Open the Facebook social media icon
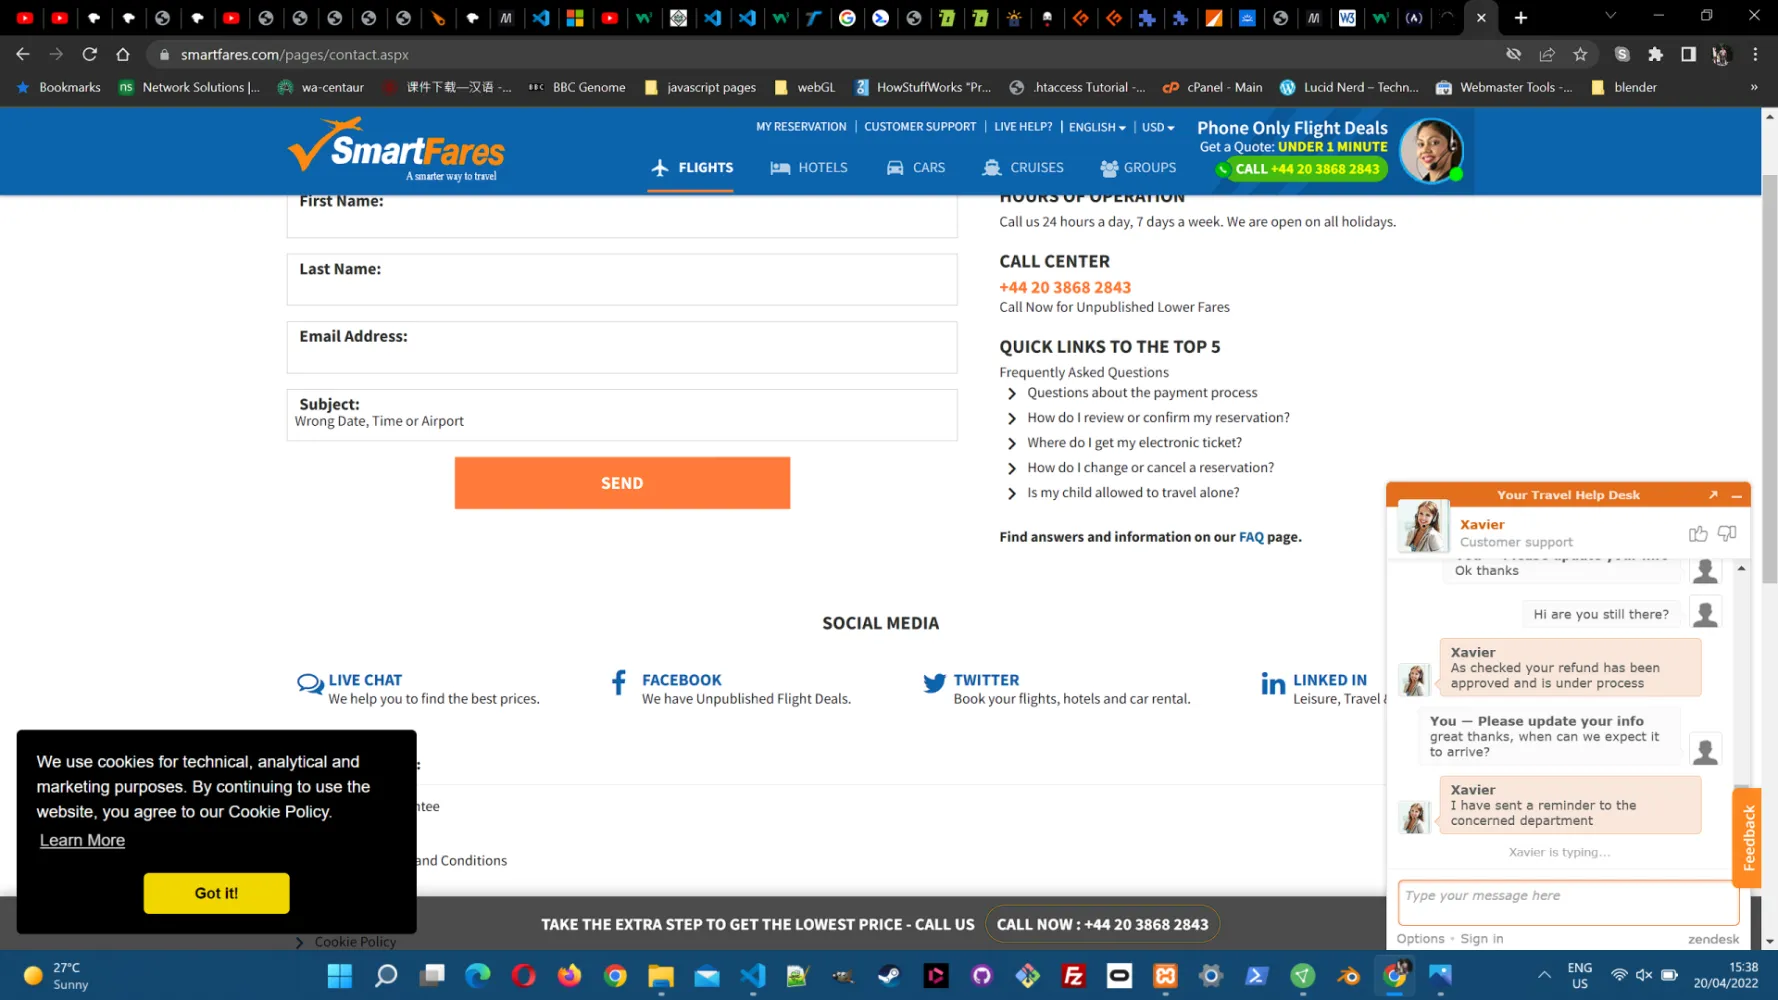This screenshot has height=1000, width=1778. pyautogui.click(x=619, y=683)
